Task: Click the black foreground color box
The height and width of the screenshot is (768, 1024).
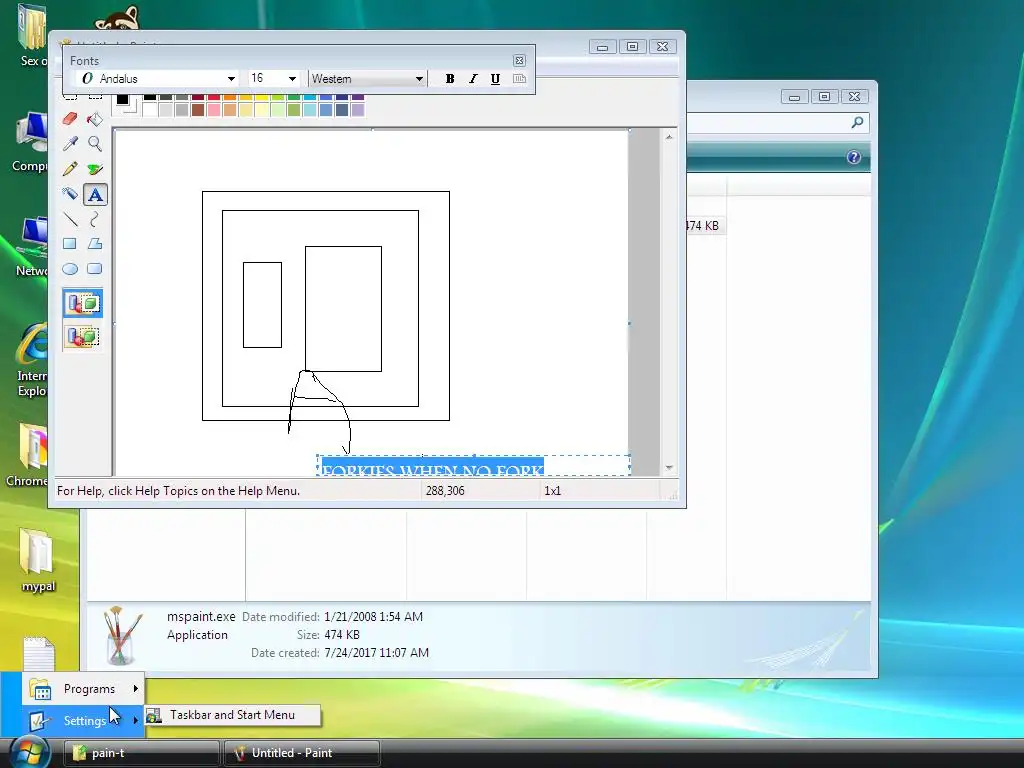Action: pos(122,99)
